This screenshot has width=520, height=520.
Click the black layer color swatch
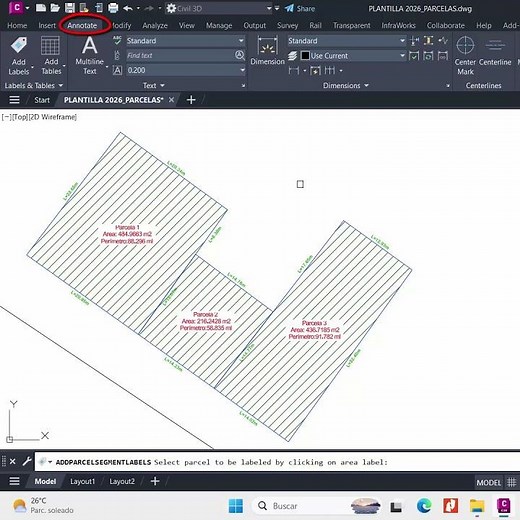point(305,55)
